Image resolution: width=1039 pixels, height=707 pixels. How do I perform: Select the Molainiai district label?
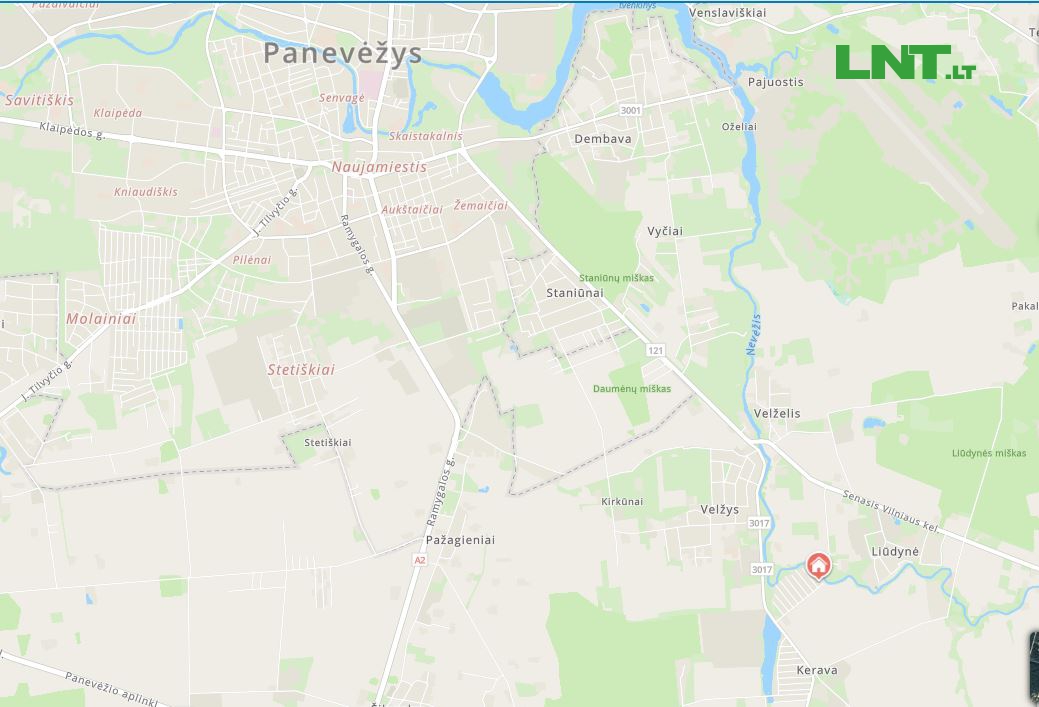[x=101, y=319]
